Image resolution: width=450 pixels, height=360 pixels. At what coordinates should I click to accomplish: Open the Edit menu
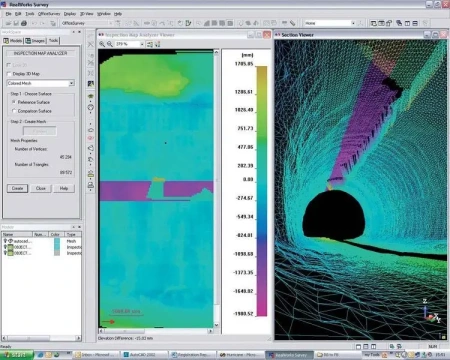(x=18, y=14)
